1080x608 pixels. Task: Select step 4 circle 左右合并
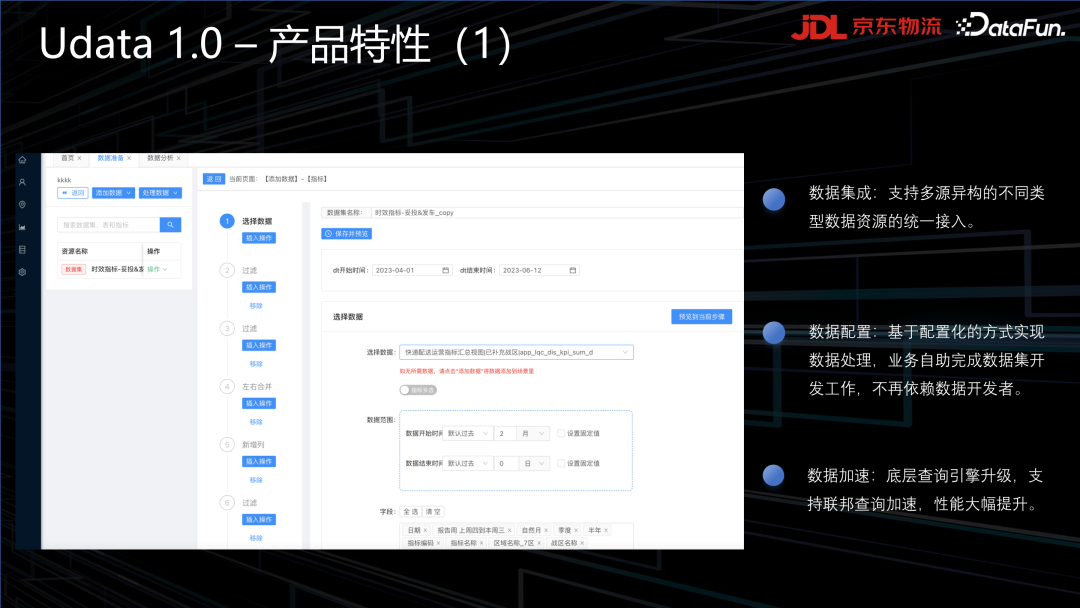tap(227, 386)
